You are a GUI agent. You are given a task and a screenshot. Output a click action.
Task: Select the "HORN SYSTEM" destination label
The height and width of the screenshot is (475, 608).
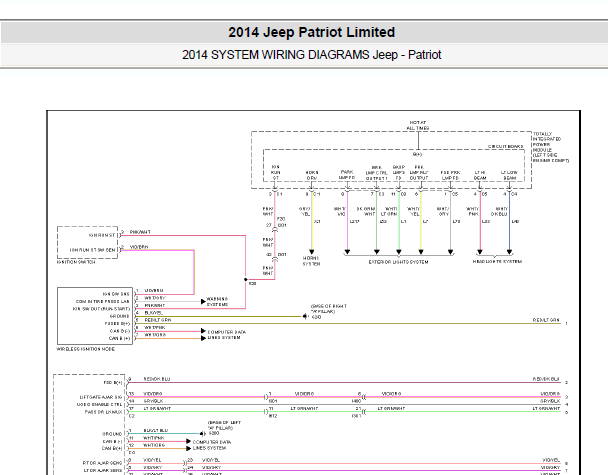pyautogui.click(x=311, y=261)
